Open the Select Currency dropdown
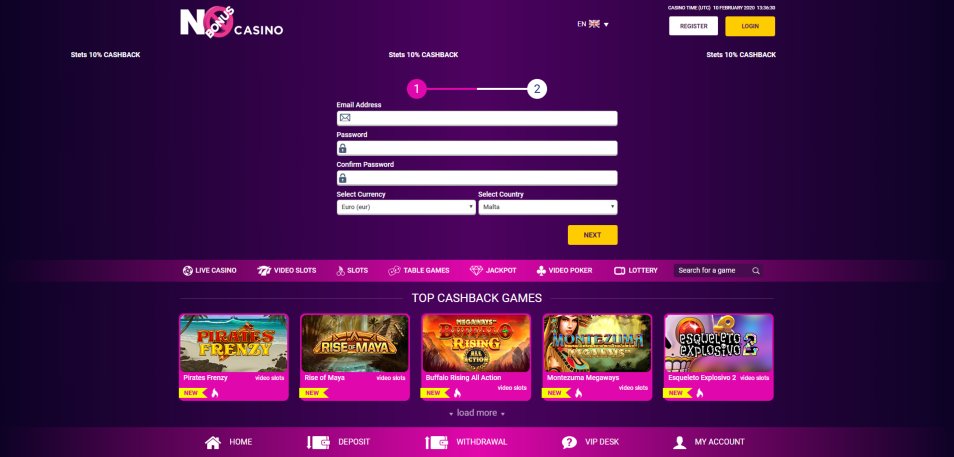This screenshot has width=954, height=457. coord(406,208)
